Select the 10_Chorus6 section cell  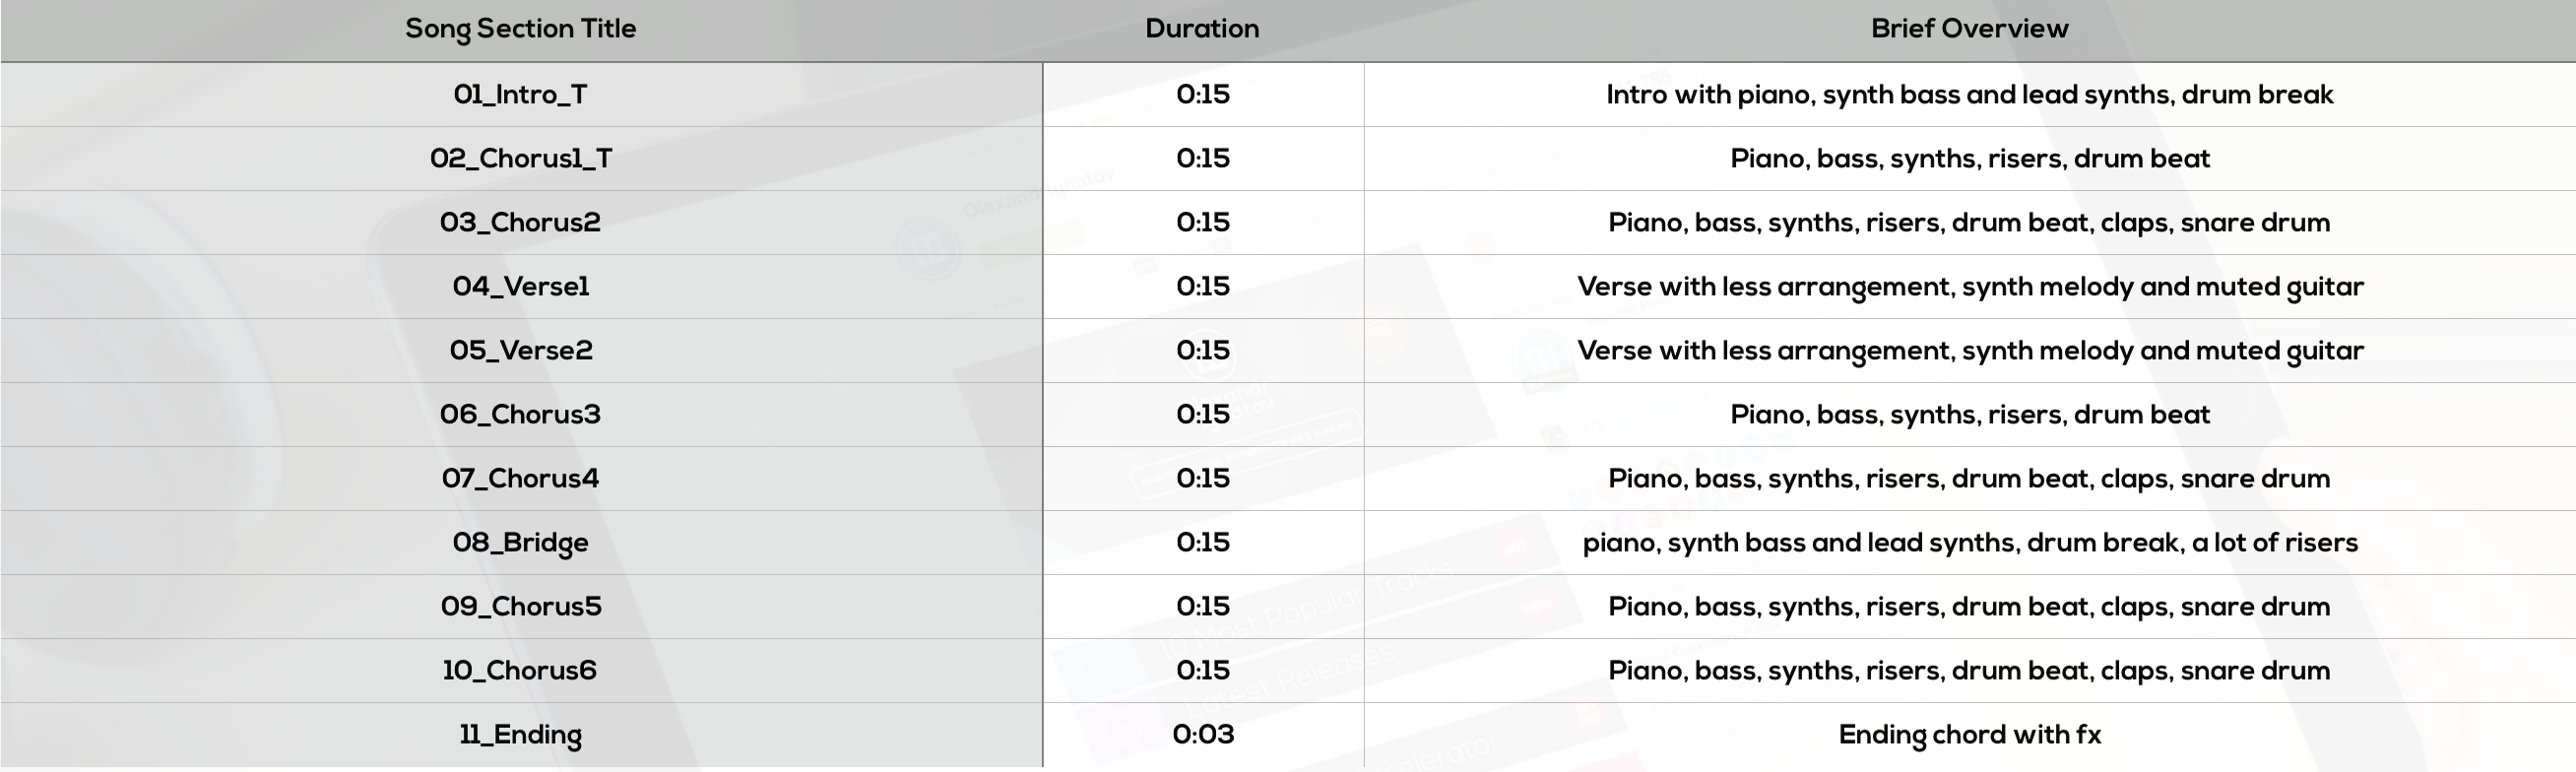coord(520,671)
